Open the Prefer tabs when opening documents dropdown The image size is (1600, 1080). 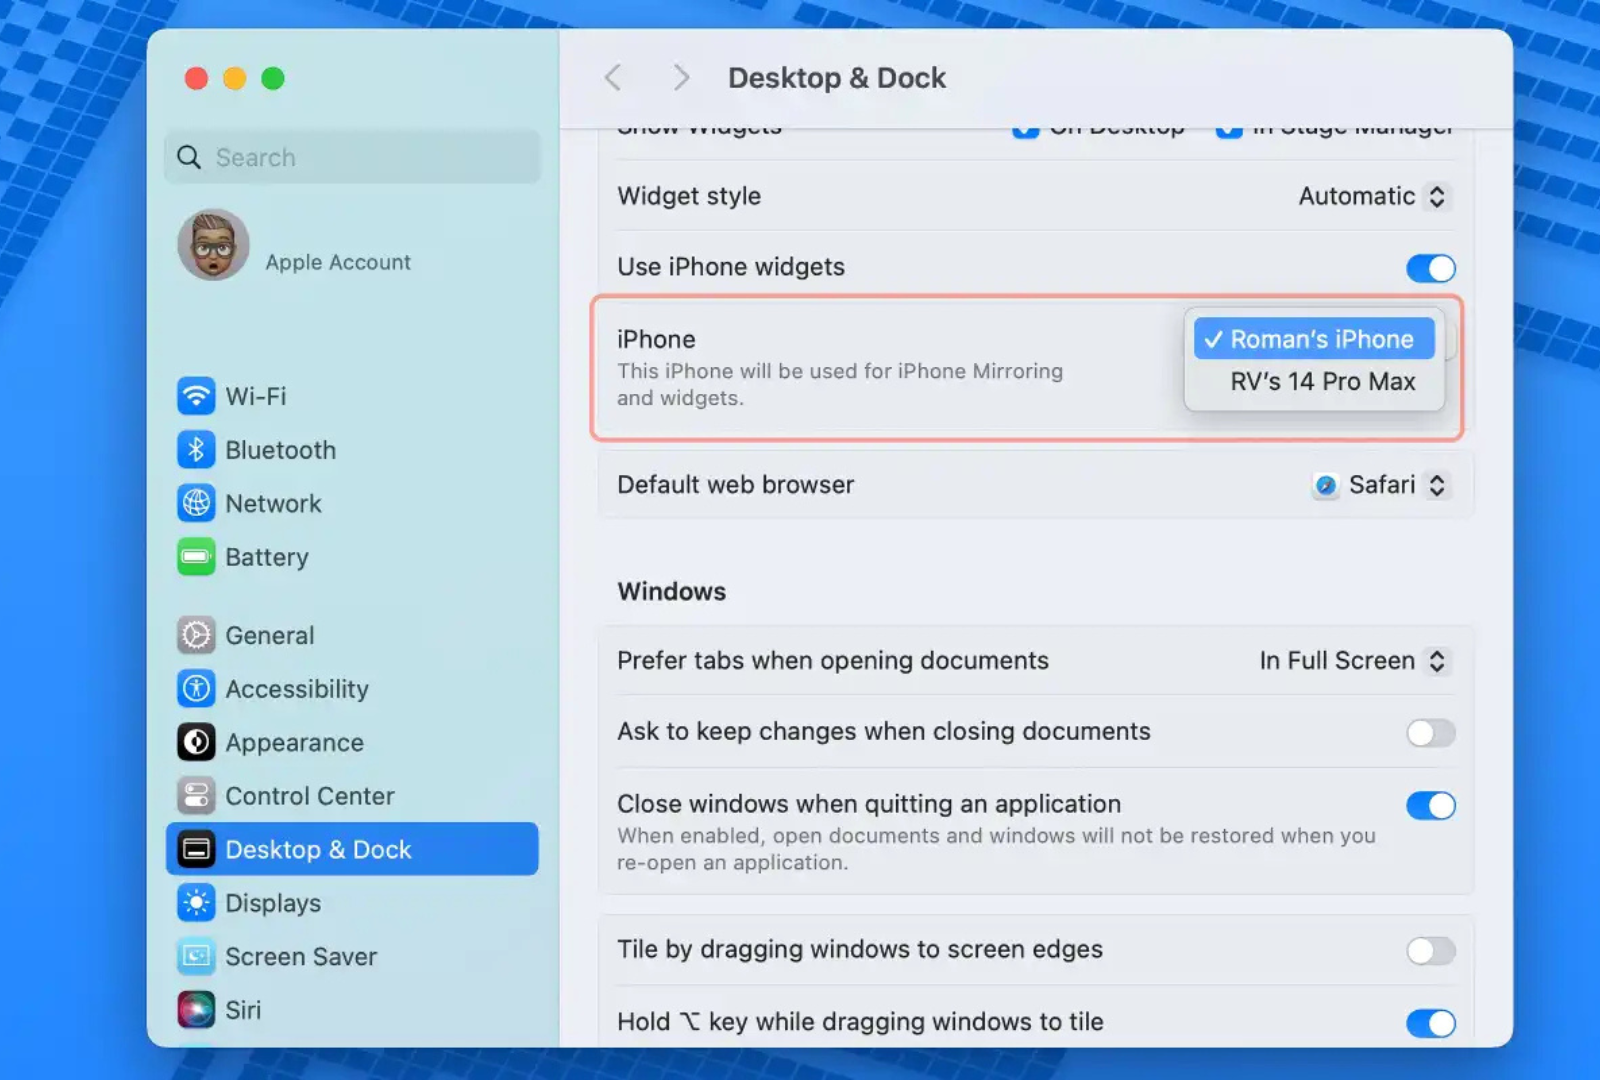[1352, 660]
